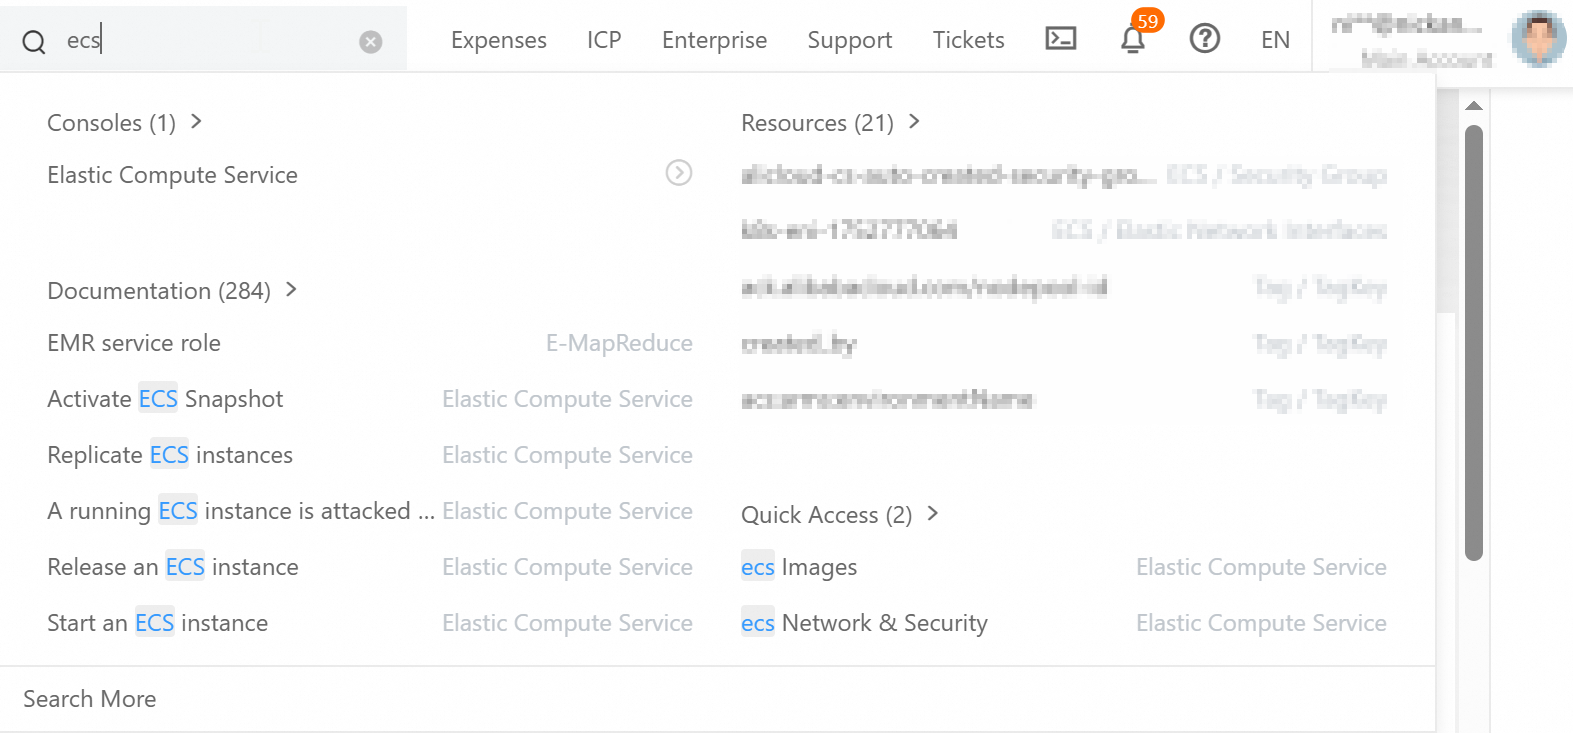The image size is (1573, 733).
Task: Open notifications bell with 59 badge
Action: (1133, 39)
